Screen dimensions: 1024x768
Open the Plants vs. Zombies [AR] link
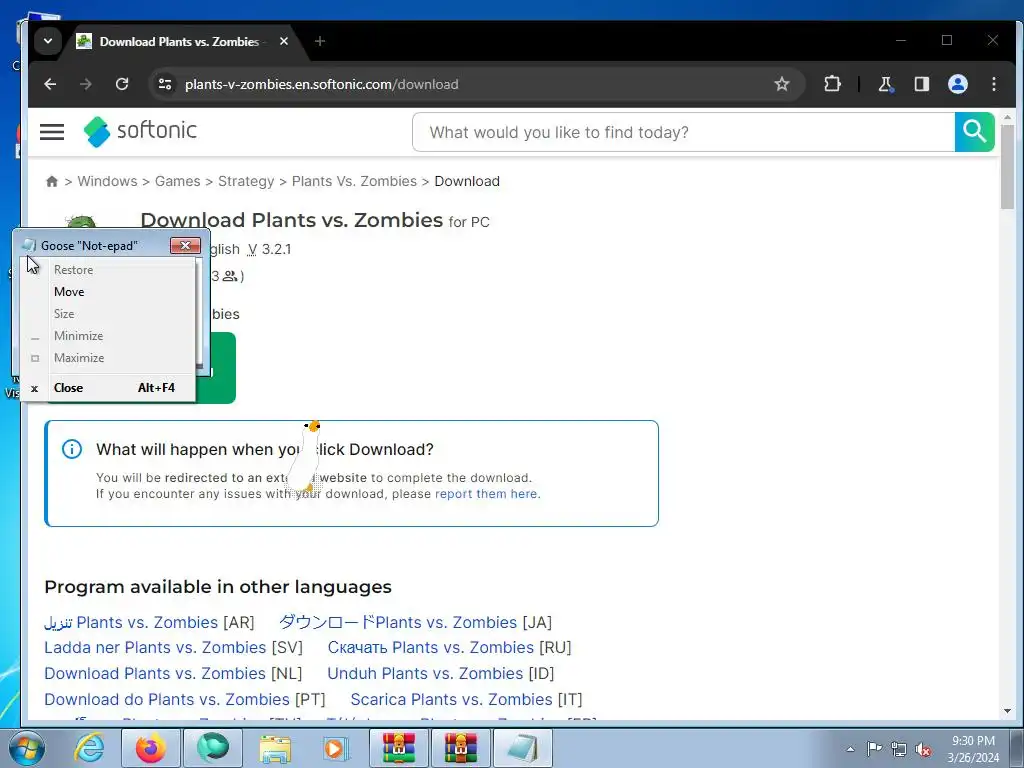[149, 622]
